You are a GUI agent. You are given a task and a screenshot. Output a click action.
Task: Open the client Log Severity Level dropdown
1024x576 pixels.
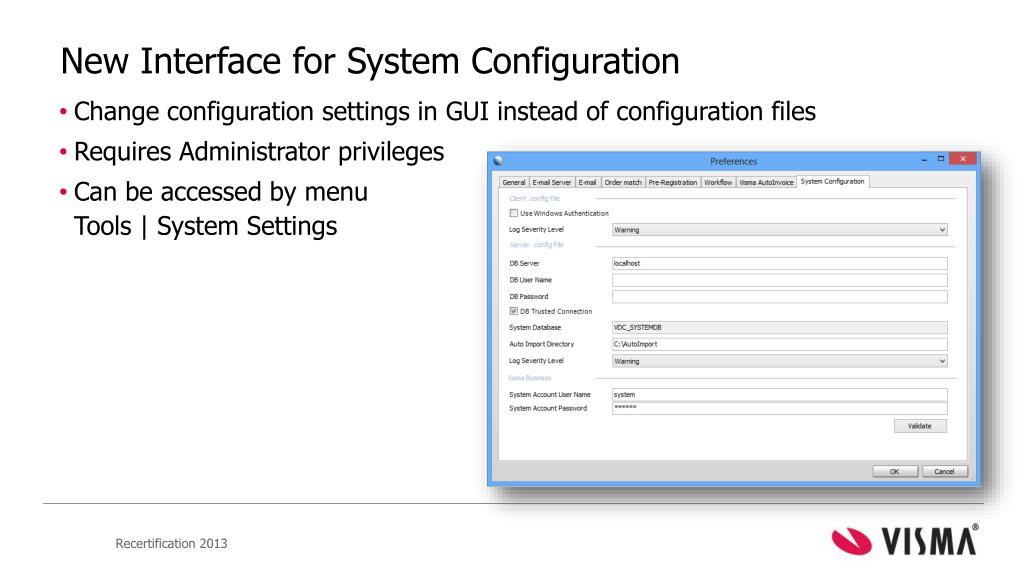coord(779,230)
